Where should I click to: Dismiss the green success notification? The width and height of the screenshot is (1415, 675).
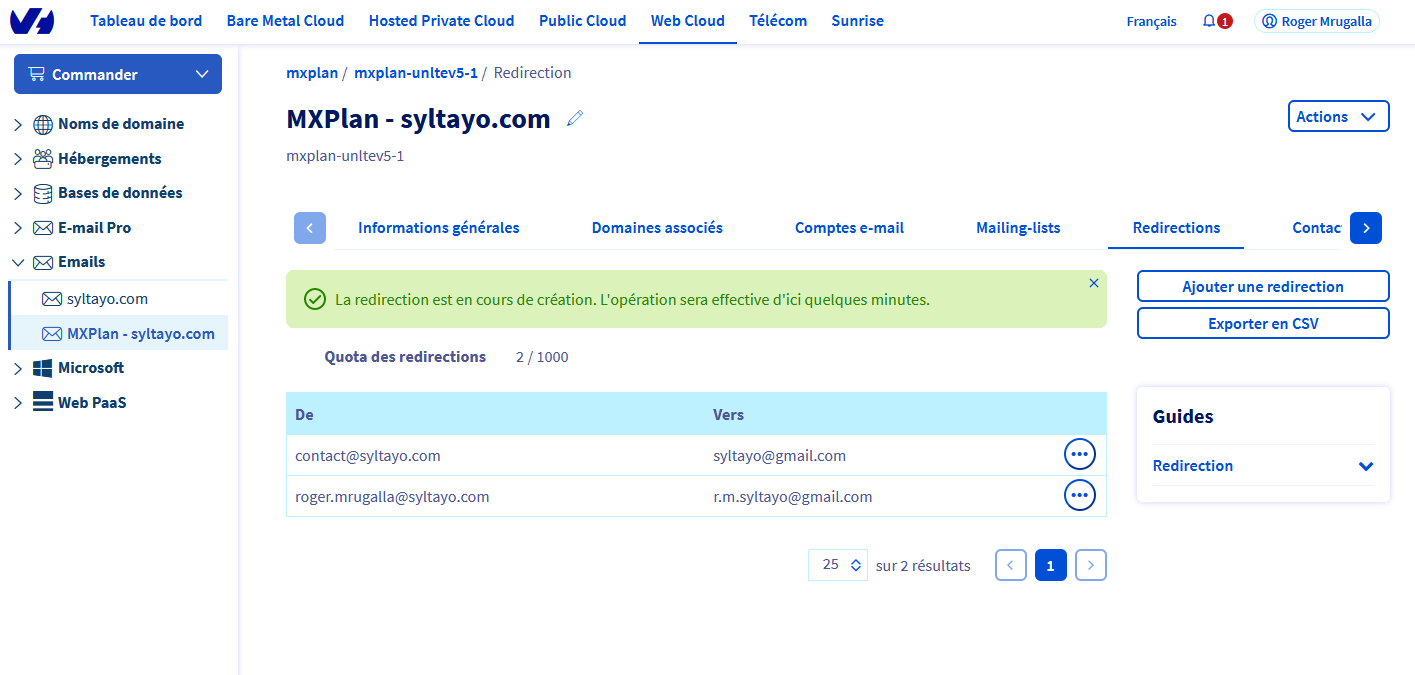1093,284
